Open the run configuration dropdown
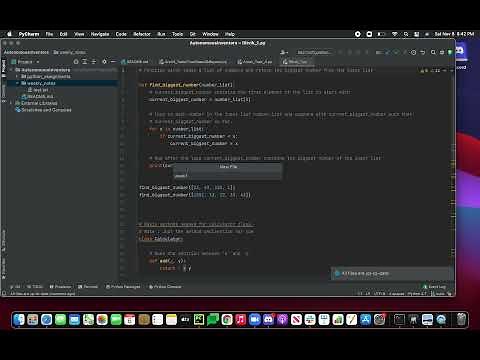Image resolution: width=480 pixels, height=360 pixels. [x=314, y=52]
